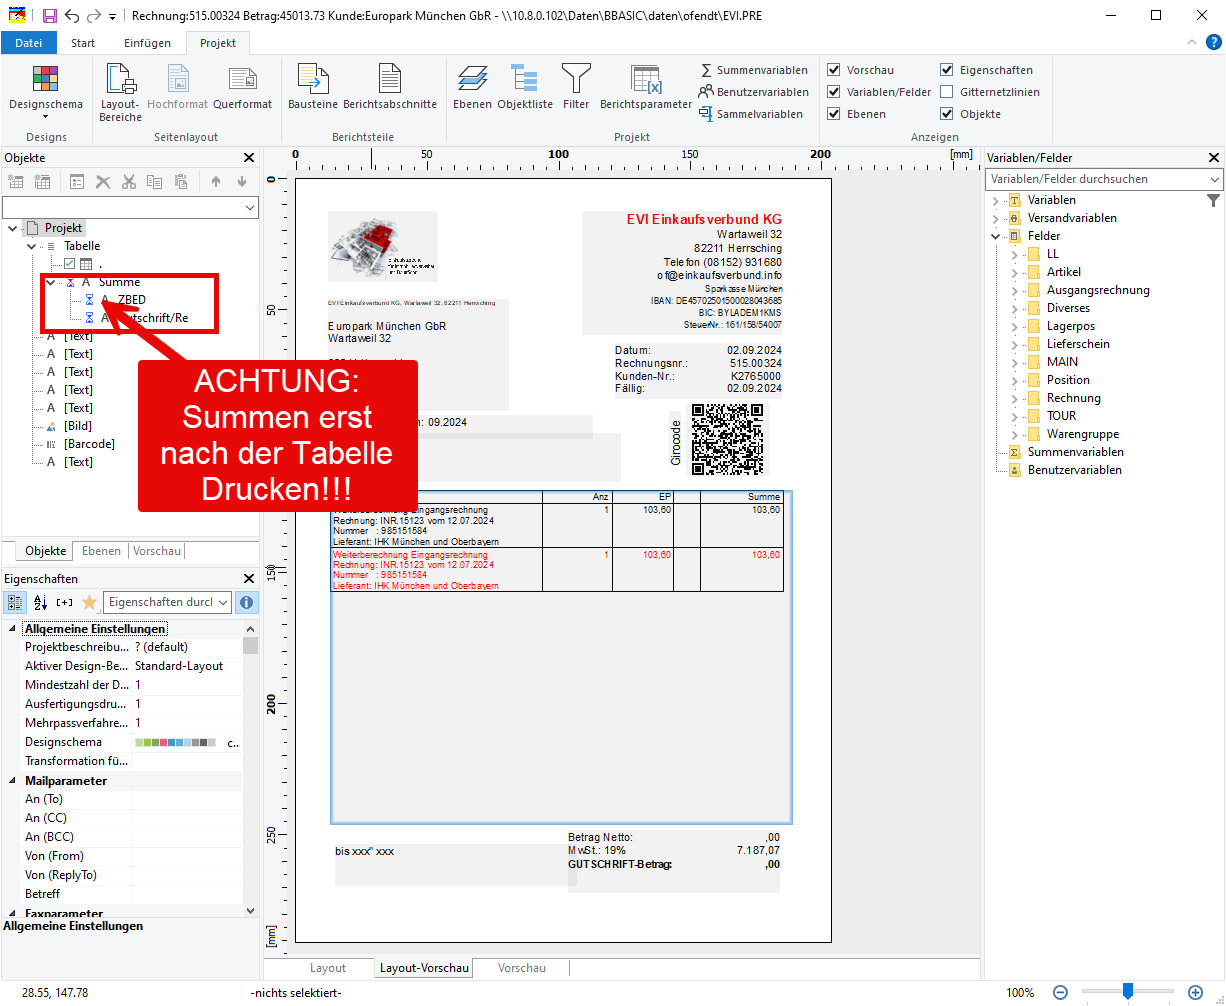The width and height of the screenshot is (1226, 1006).
Task: Open the Eigenschaften search dropdown
Action: [x=222, y=602]
